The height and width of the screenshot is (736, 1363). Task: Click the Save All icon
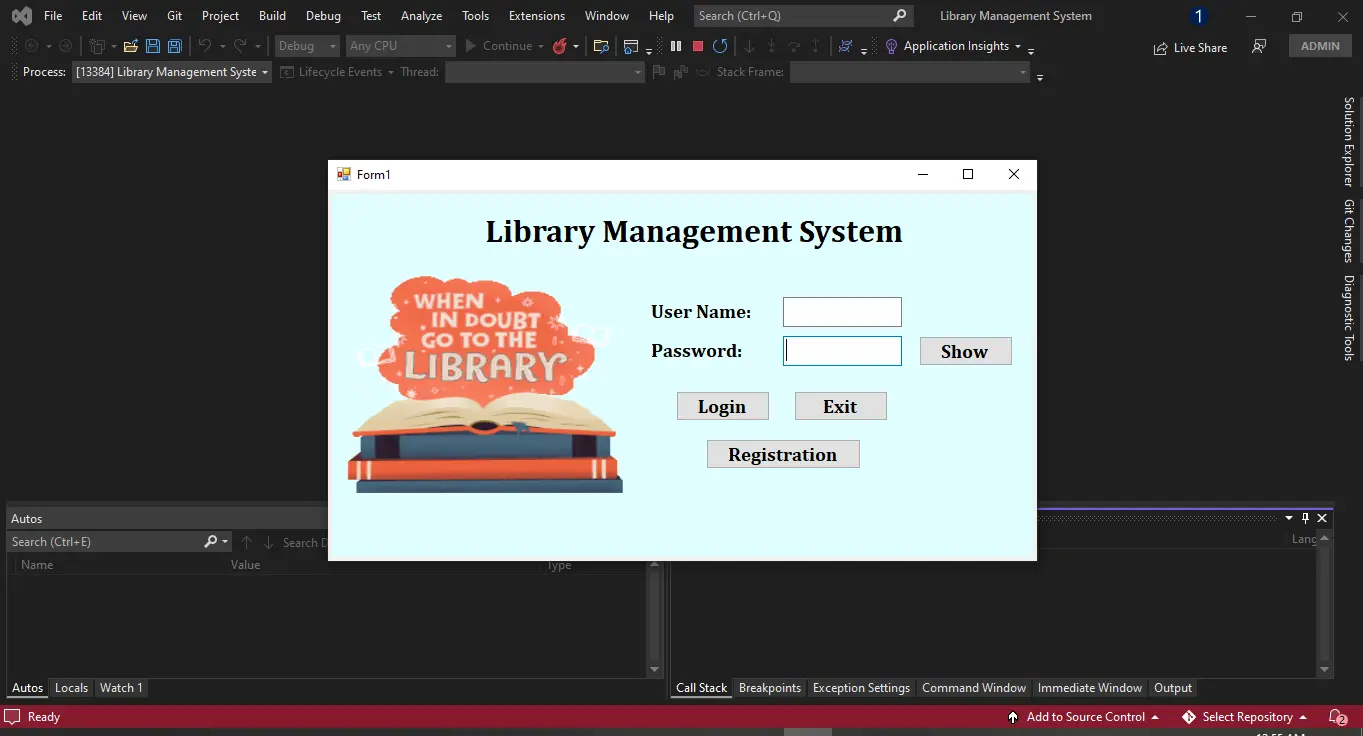175,46
